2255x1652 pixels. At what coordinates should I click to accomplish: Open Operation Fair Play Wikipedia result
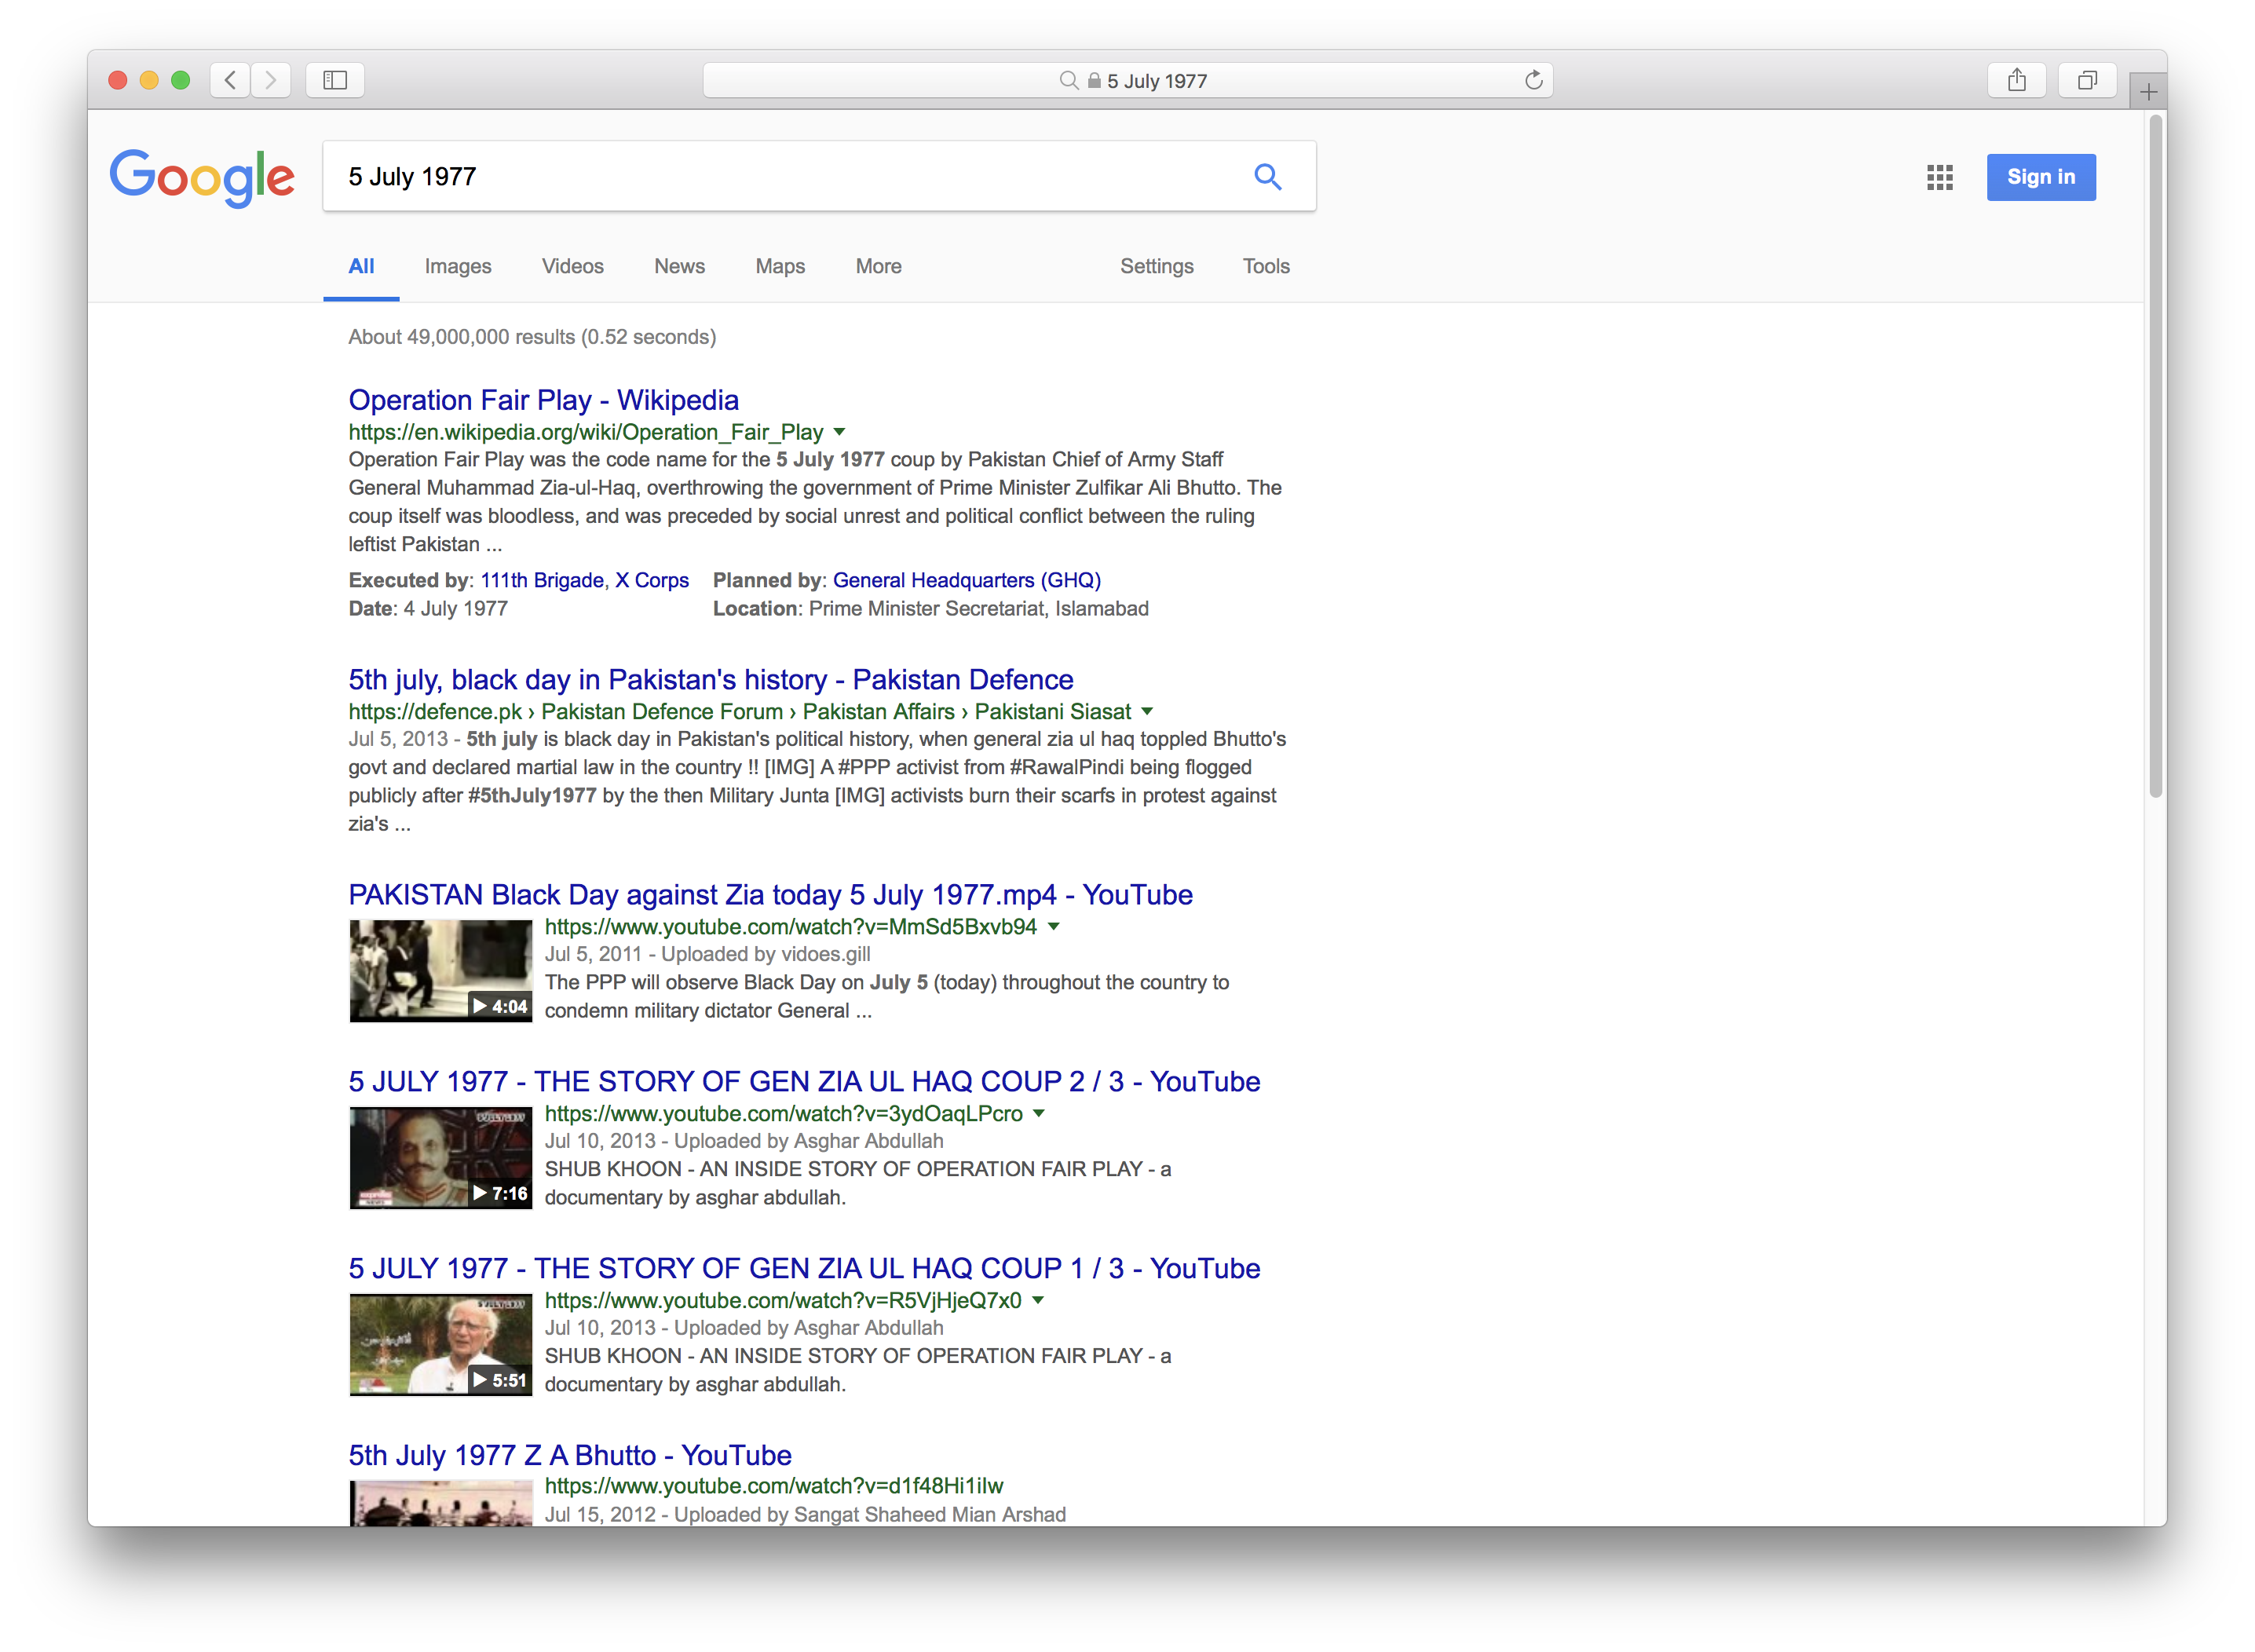(x=543, y=400)
